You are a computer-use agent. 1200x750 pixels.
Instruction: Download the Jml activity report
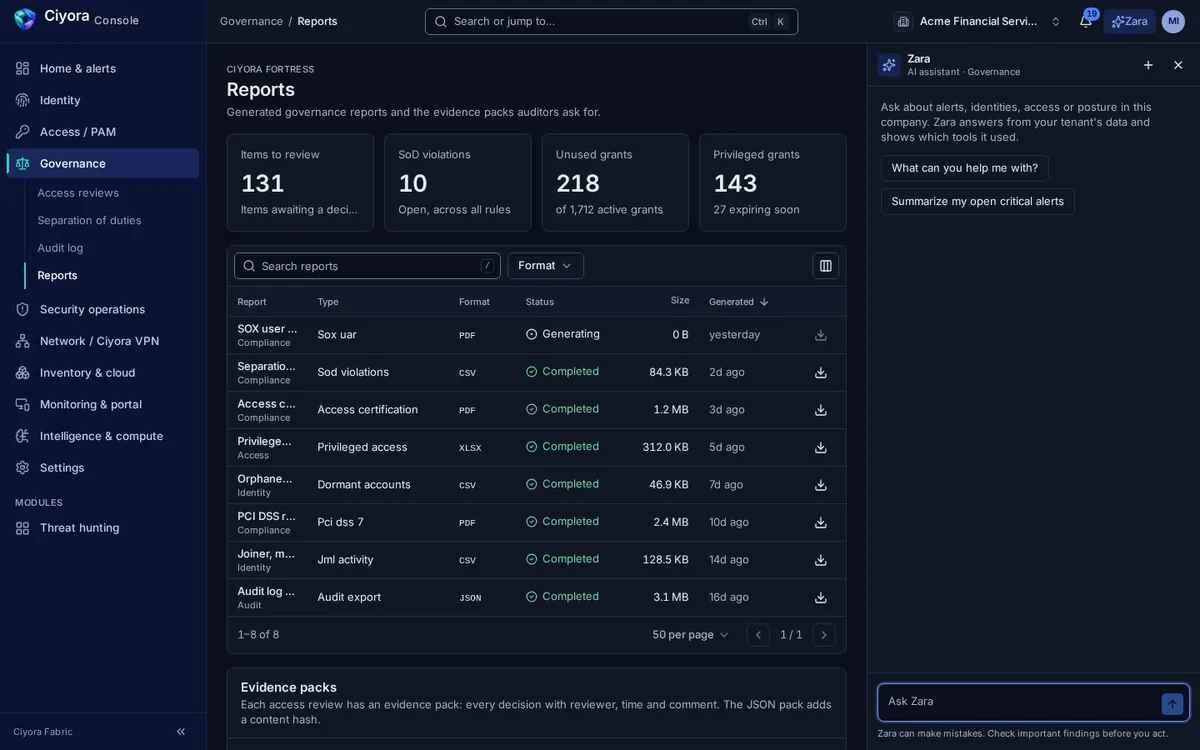pos(821,560)
